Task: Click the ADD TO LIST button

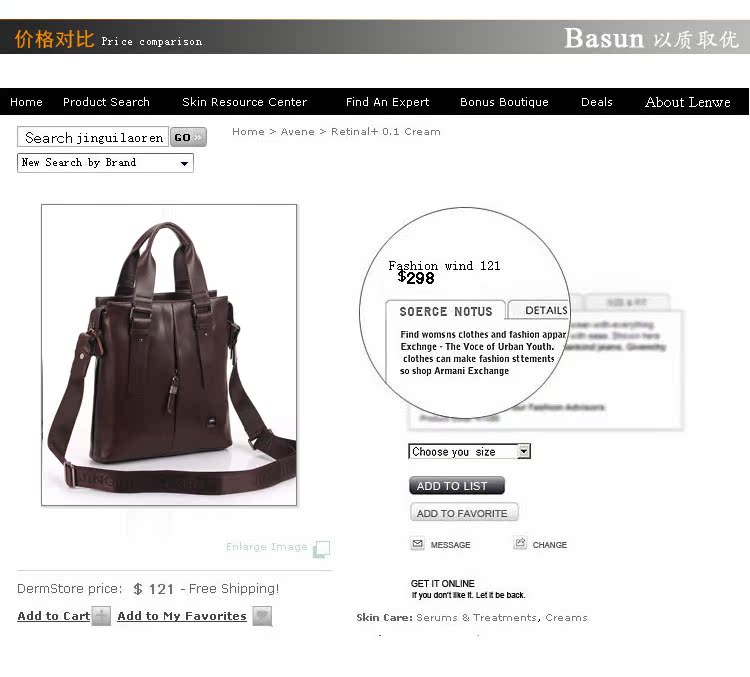Action: point(457,486)
